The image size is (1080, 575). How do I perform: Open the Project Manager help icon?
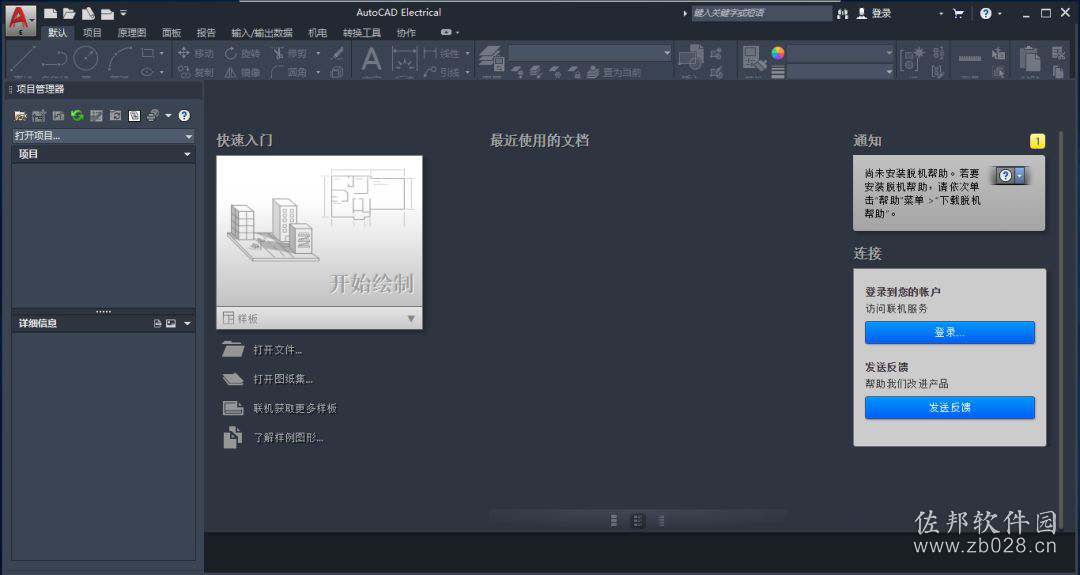(x=184, y=116)
